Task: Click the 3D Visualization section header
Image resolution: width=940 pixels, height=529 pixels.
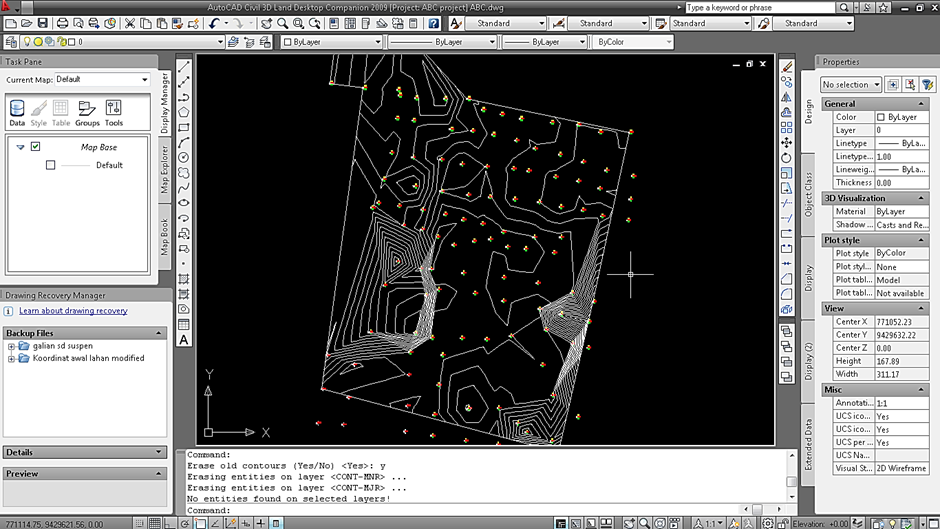Action: tap(875, 198)
